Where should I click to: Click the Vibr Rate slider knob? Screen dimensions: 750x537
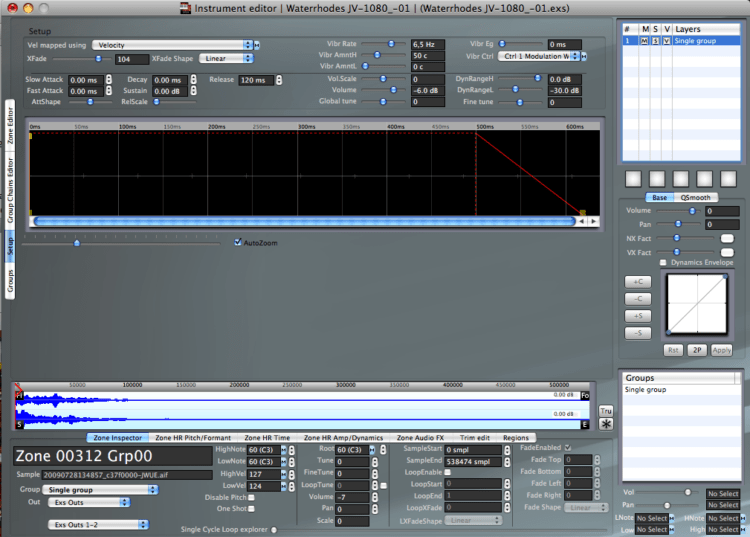391,44
